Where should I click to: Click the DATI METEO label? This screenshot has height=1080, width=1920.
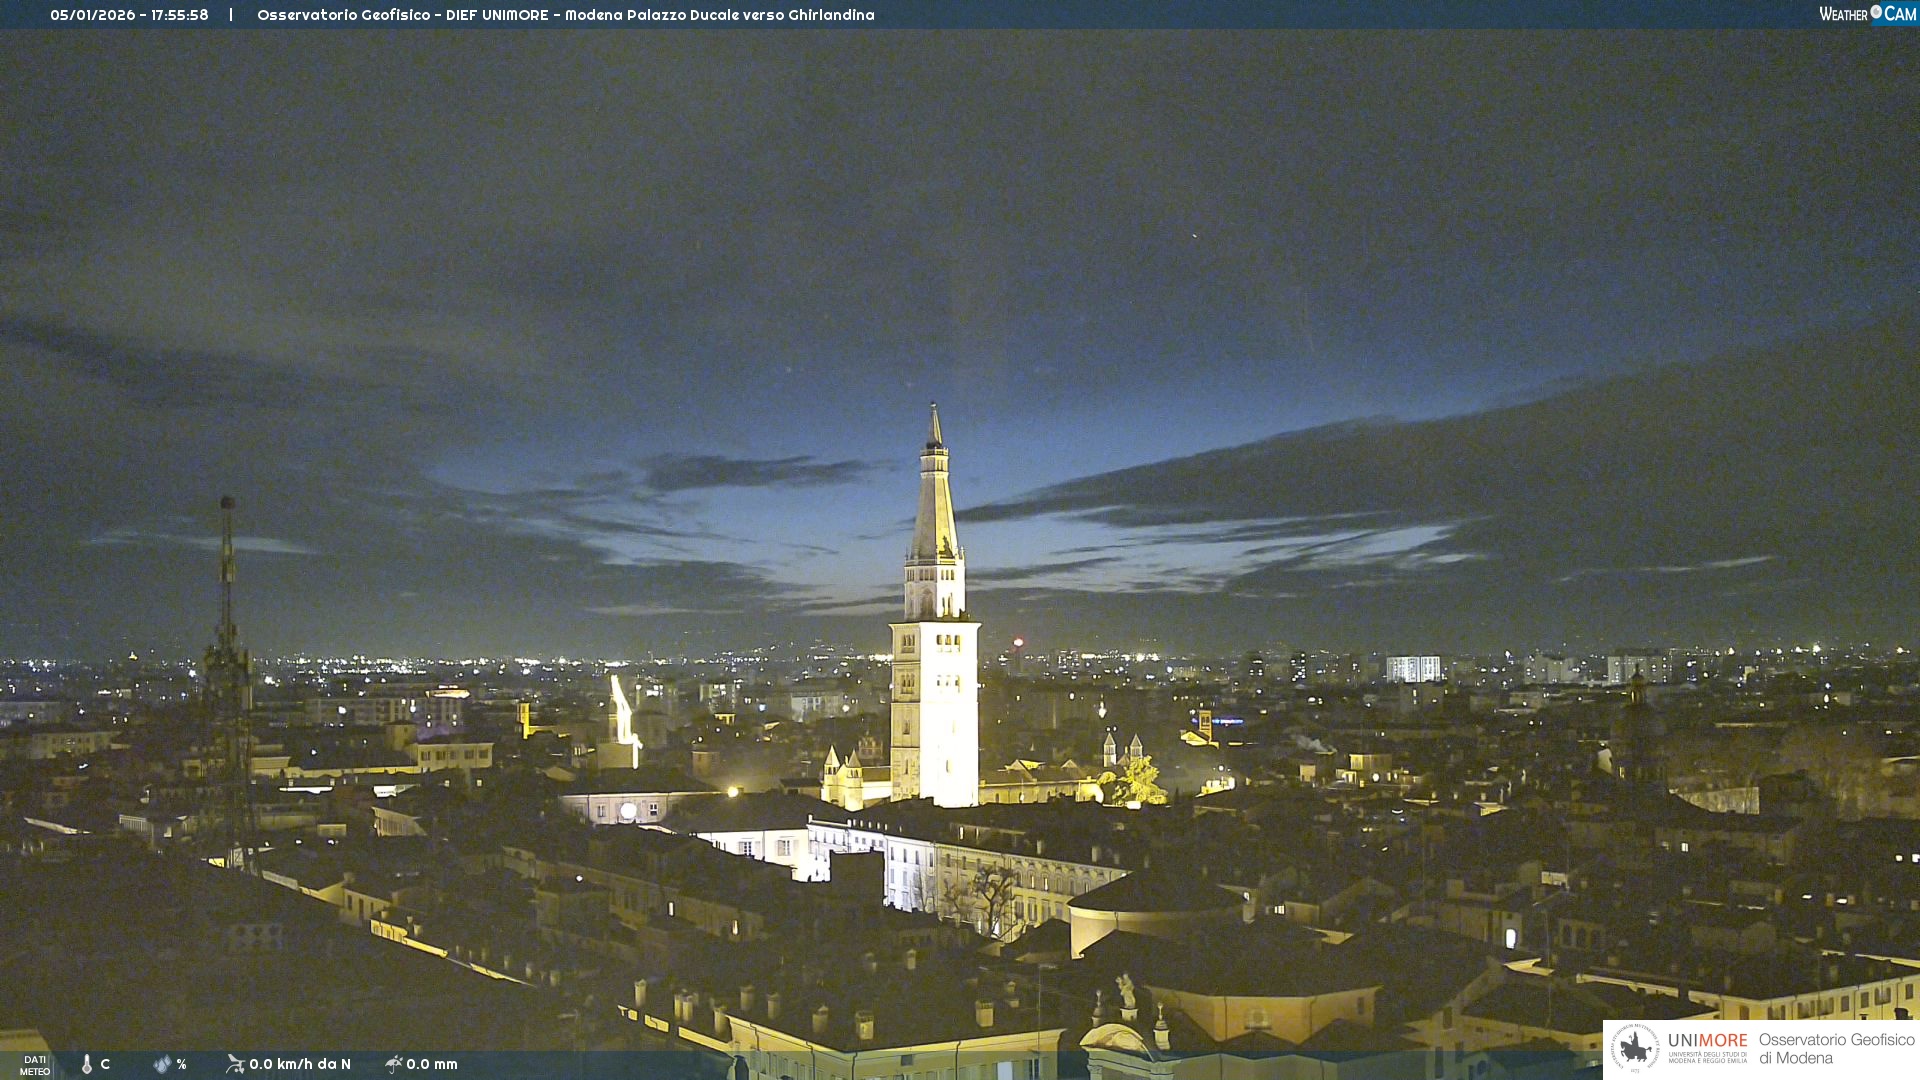pyautogui.click(x=35, y=1065)
